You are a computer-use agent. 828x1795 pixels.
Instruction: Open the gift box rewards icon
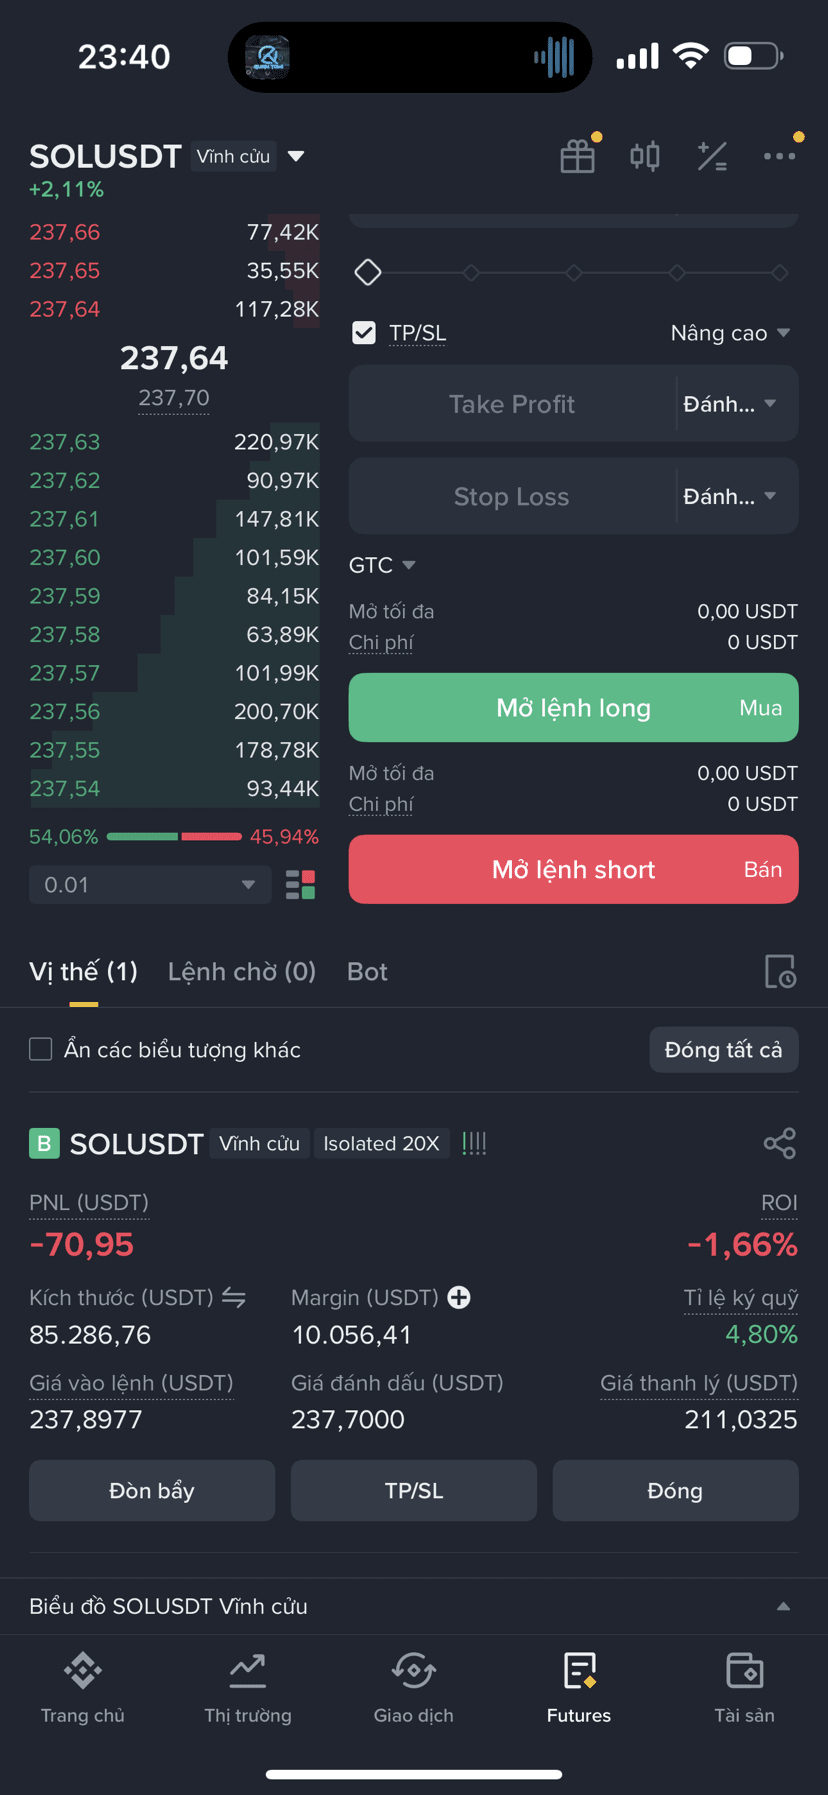point(577,156)
